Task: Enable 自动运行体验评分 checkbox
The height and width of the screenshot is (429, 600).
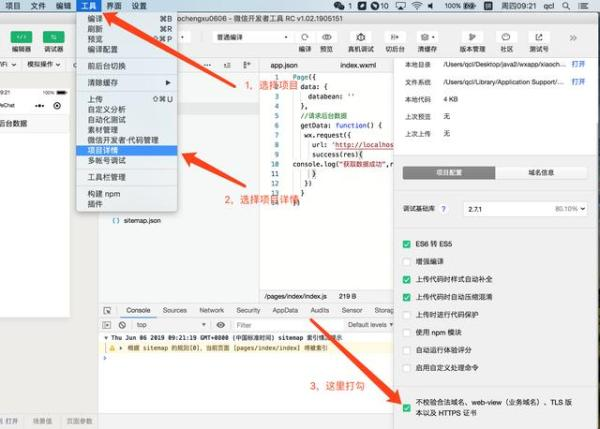Action: pyautogui.click(x=406, y=350)
